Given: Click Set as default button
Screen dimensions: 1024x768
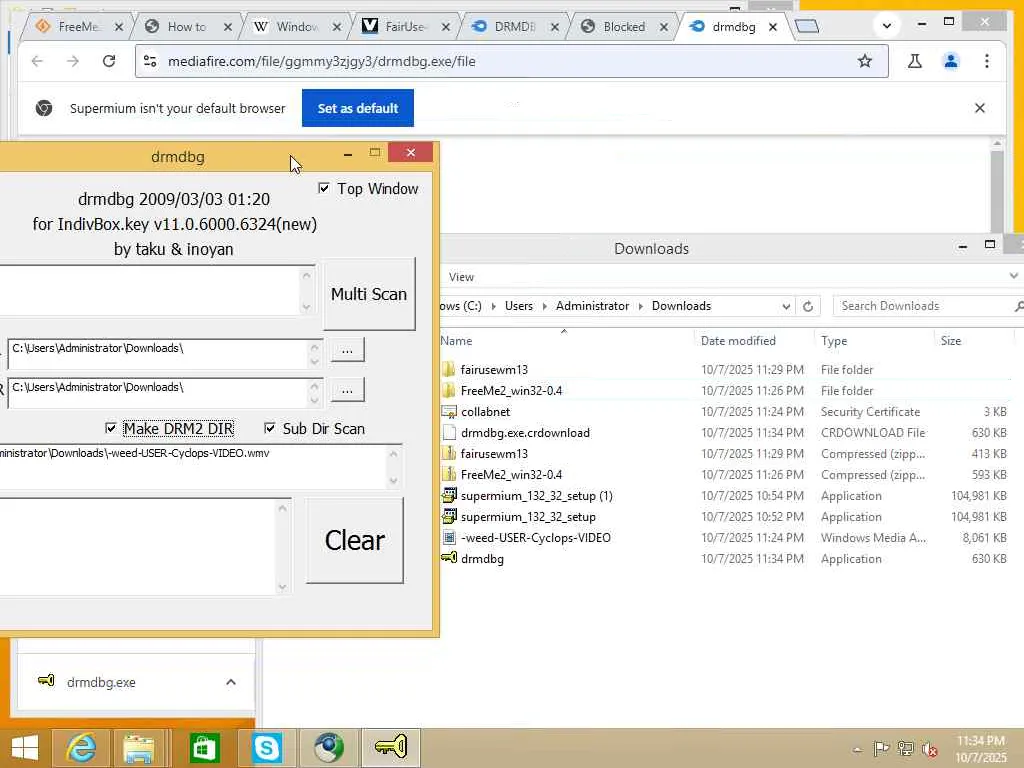Looking at the screenshot, I should (358, 108).
